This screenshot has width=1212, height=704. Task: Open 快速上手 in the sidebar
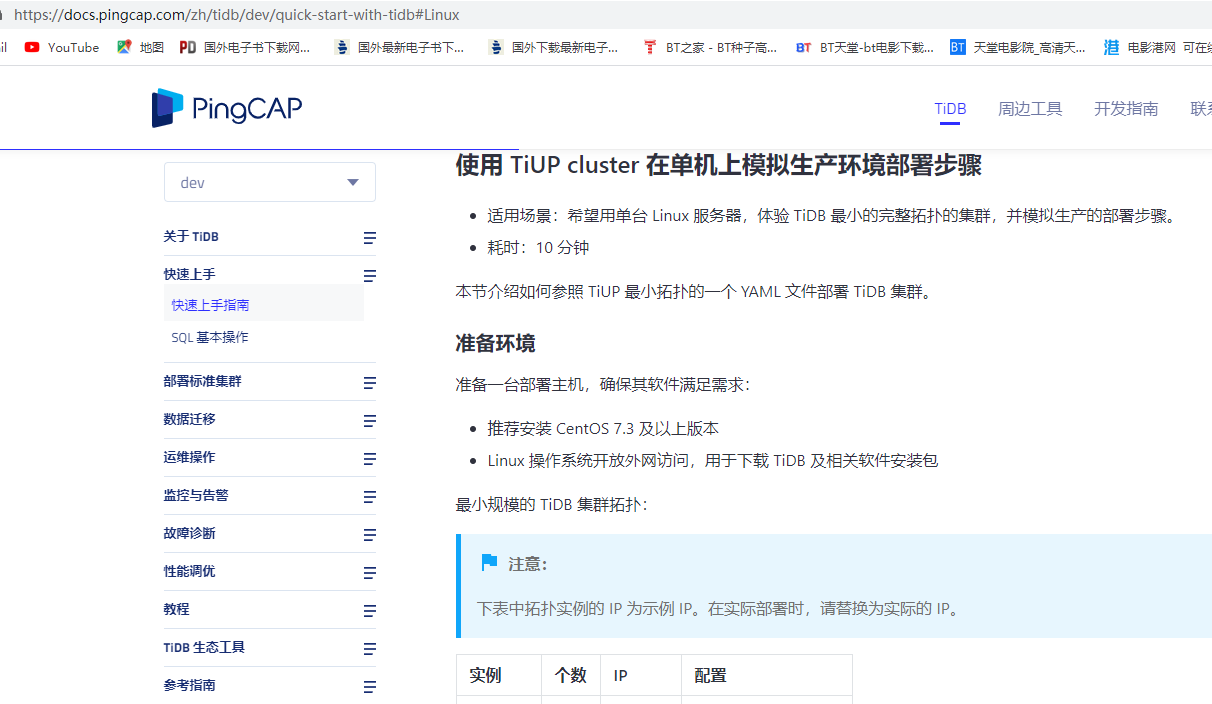[x=190, y=274]
